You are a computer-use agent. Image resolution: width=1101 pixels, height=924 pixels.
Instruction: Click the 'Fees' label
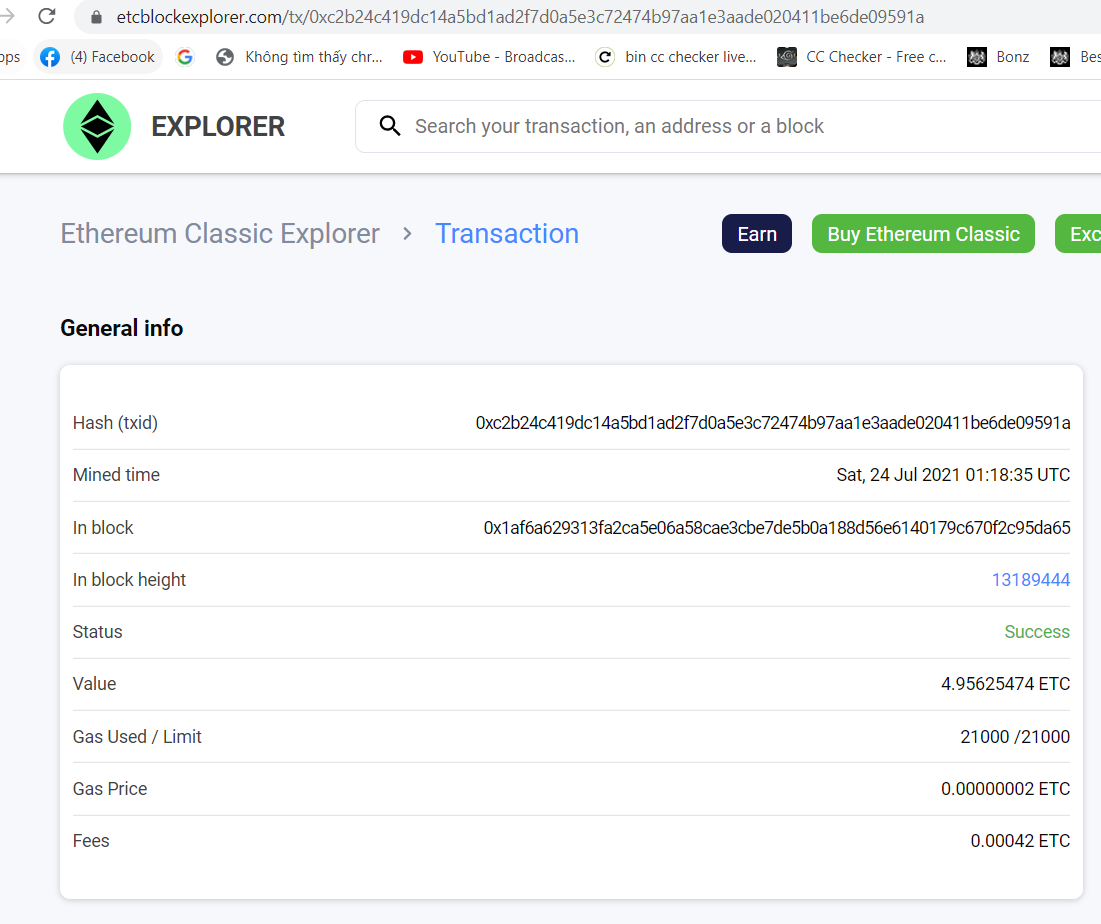[91, 840]
